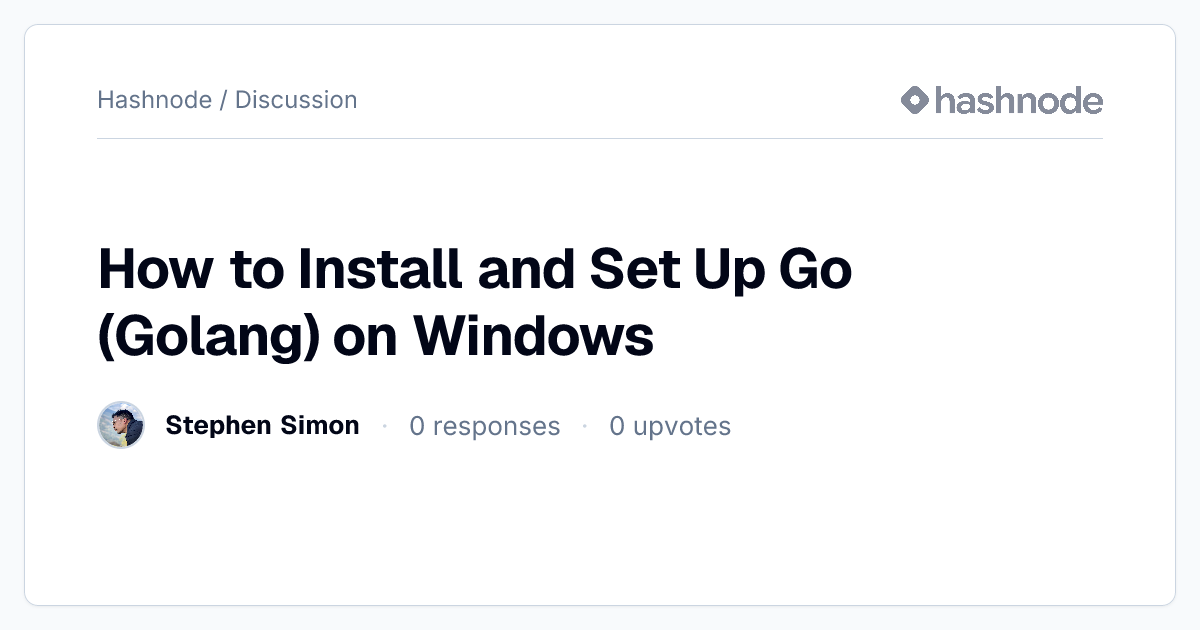Screen dimensions: 1200x630
Task: Open the Stephen Simon author name
Action: point(262,425)
